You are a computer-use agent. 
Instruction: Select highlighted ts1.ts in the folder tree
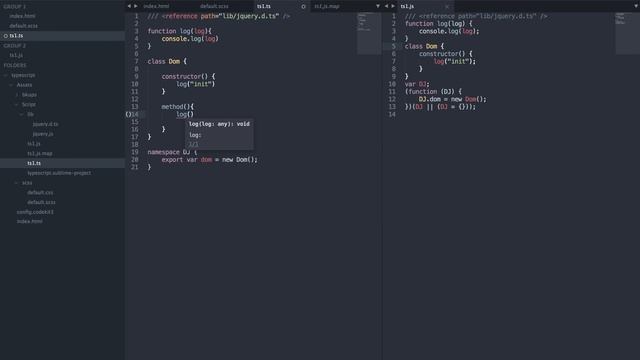(x=62, y=163)
